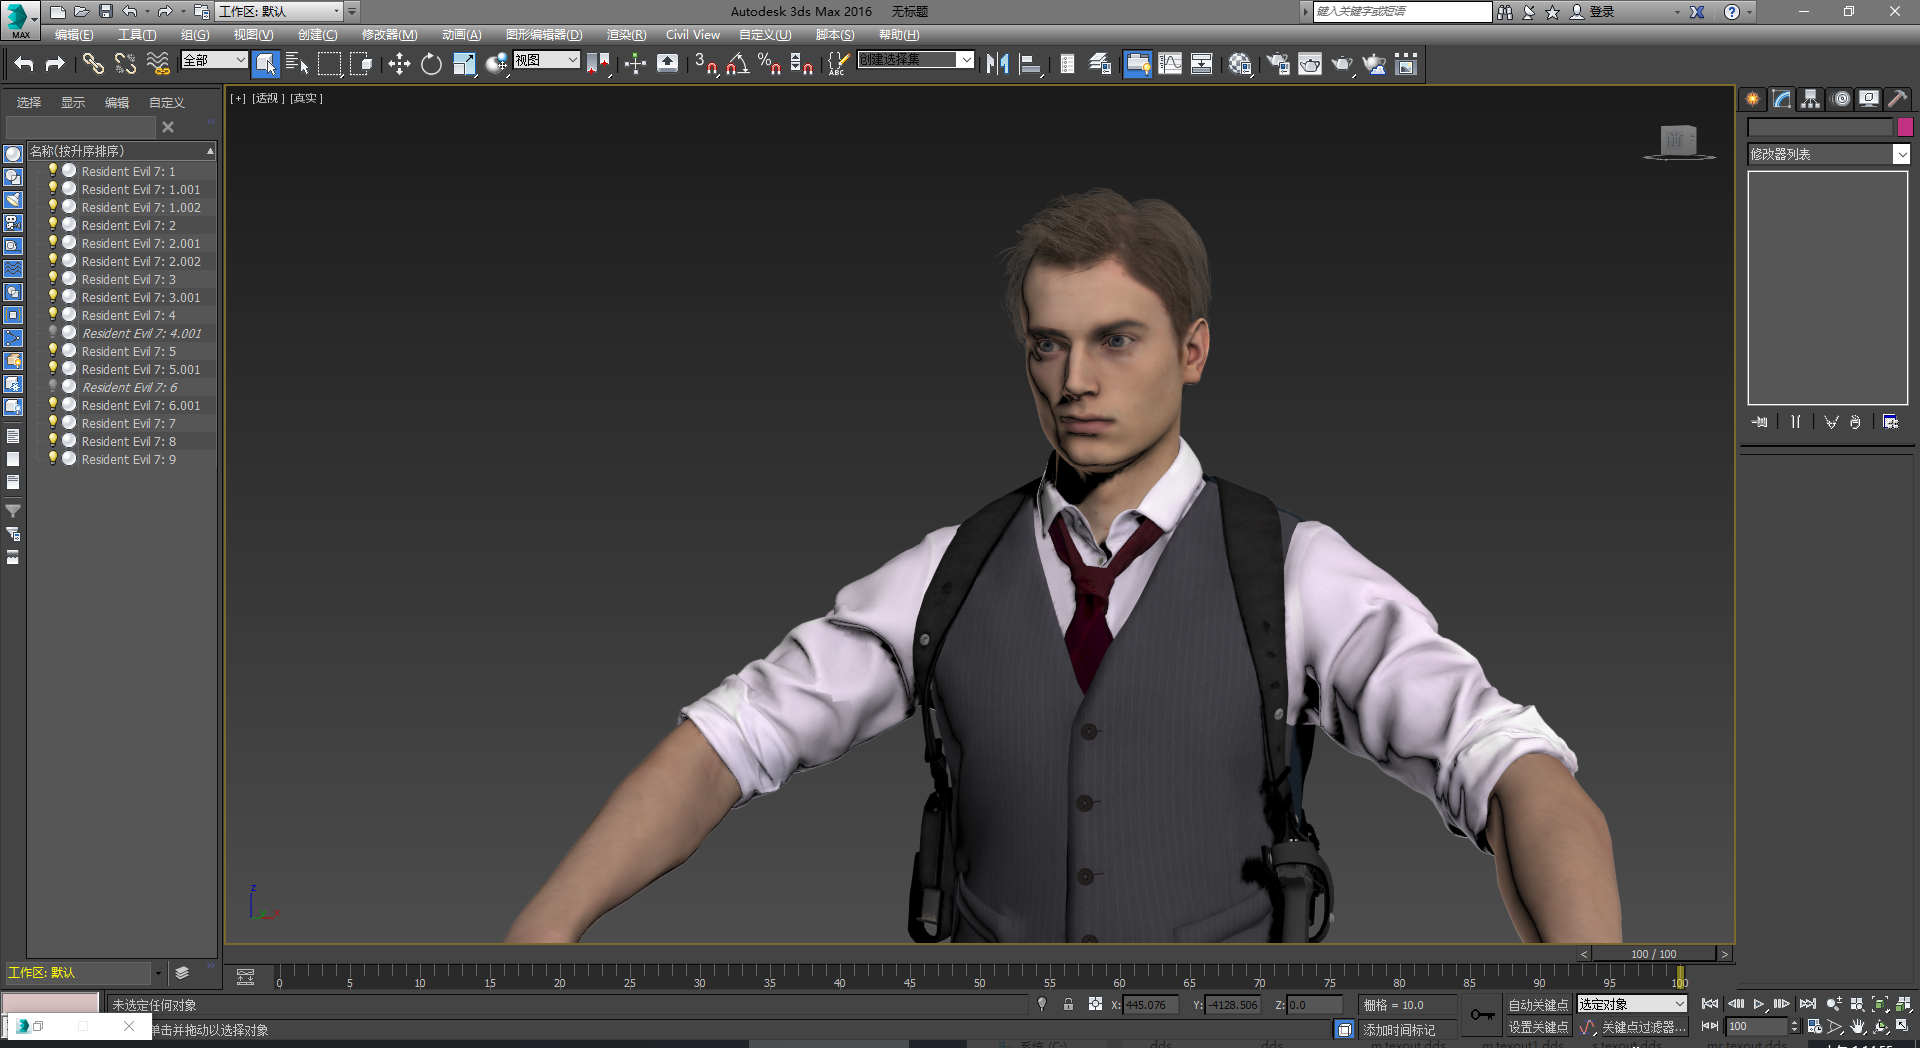Open the 编辑(E) menu
The width and height of the screenshot is (1920, 1048).
tap(74, 35)
